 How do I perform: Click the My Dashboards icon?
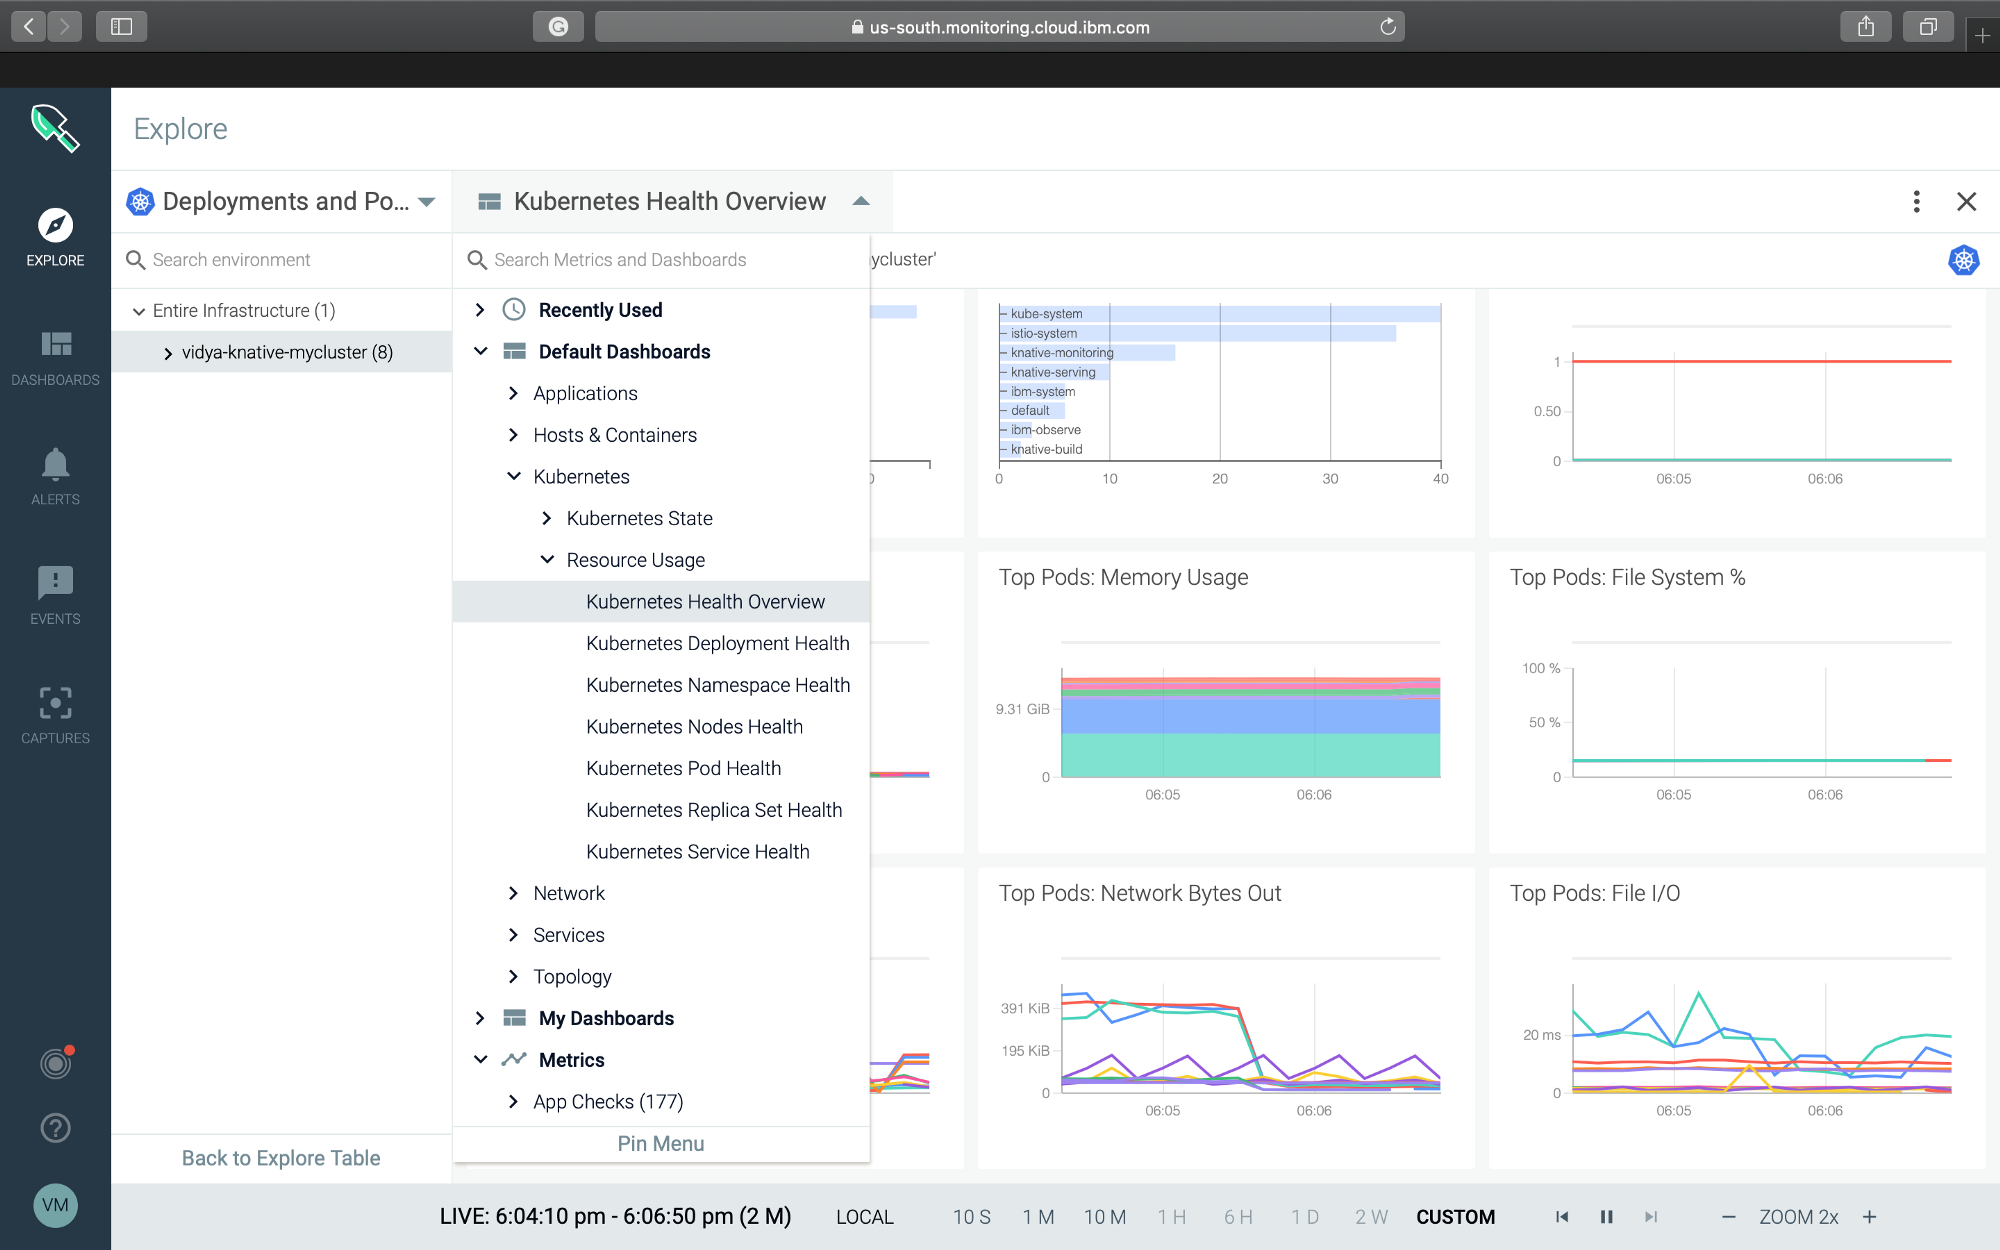click(x=514, y=1018)
